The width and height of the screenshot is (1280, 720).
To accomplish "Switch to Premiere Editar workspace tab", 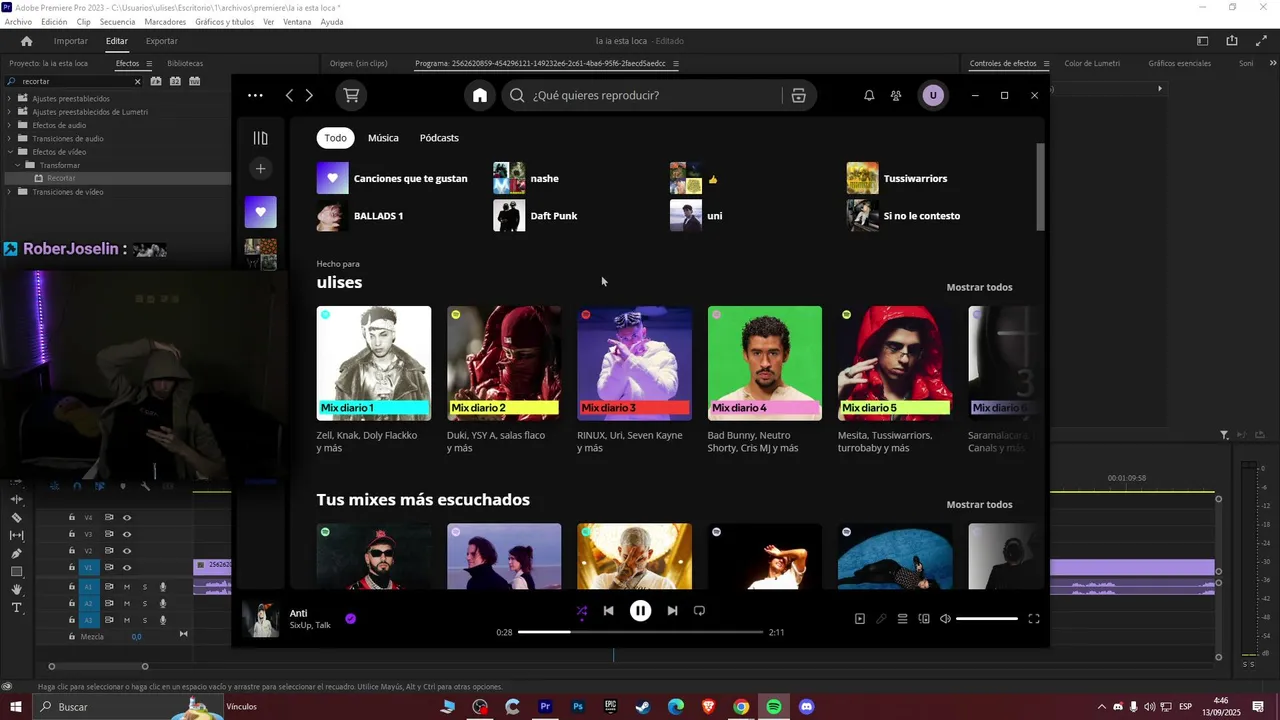I will point(117,41).
